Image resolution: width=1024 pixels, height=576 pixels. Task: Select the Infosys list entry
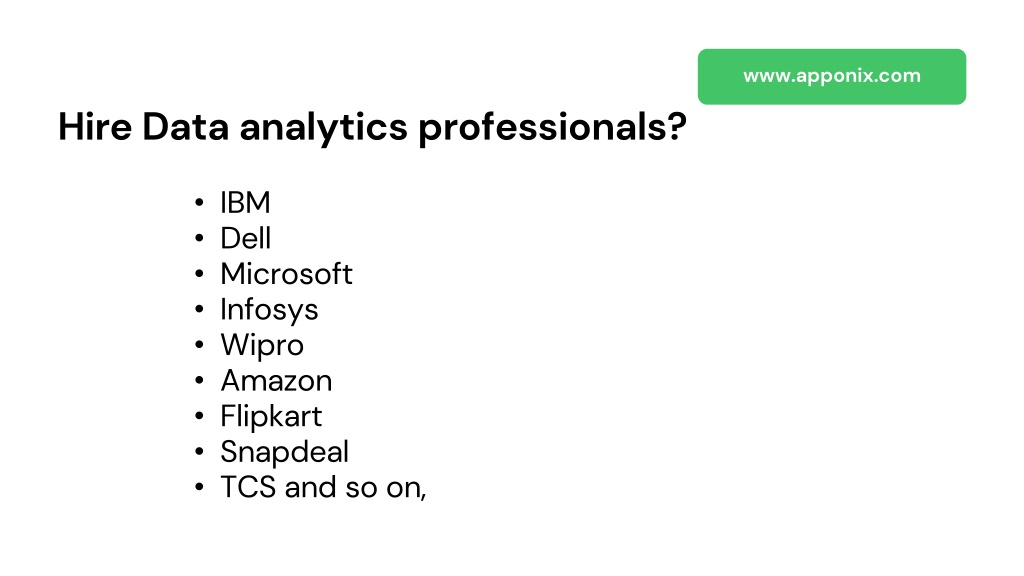point(269,310)
